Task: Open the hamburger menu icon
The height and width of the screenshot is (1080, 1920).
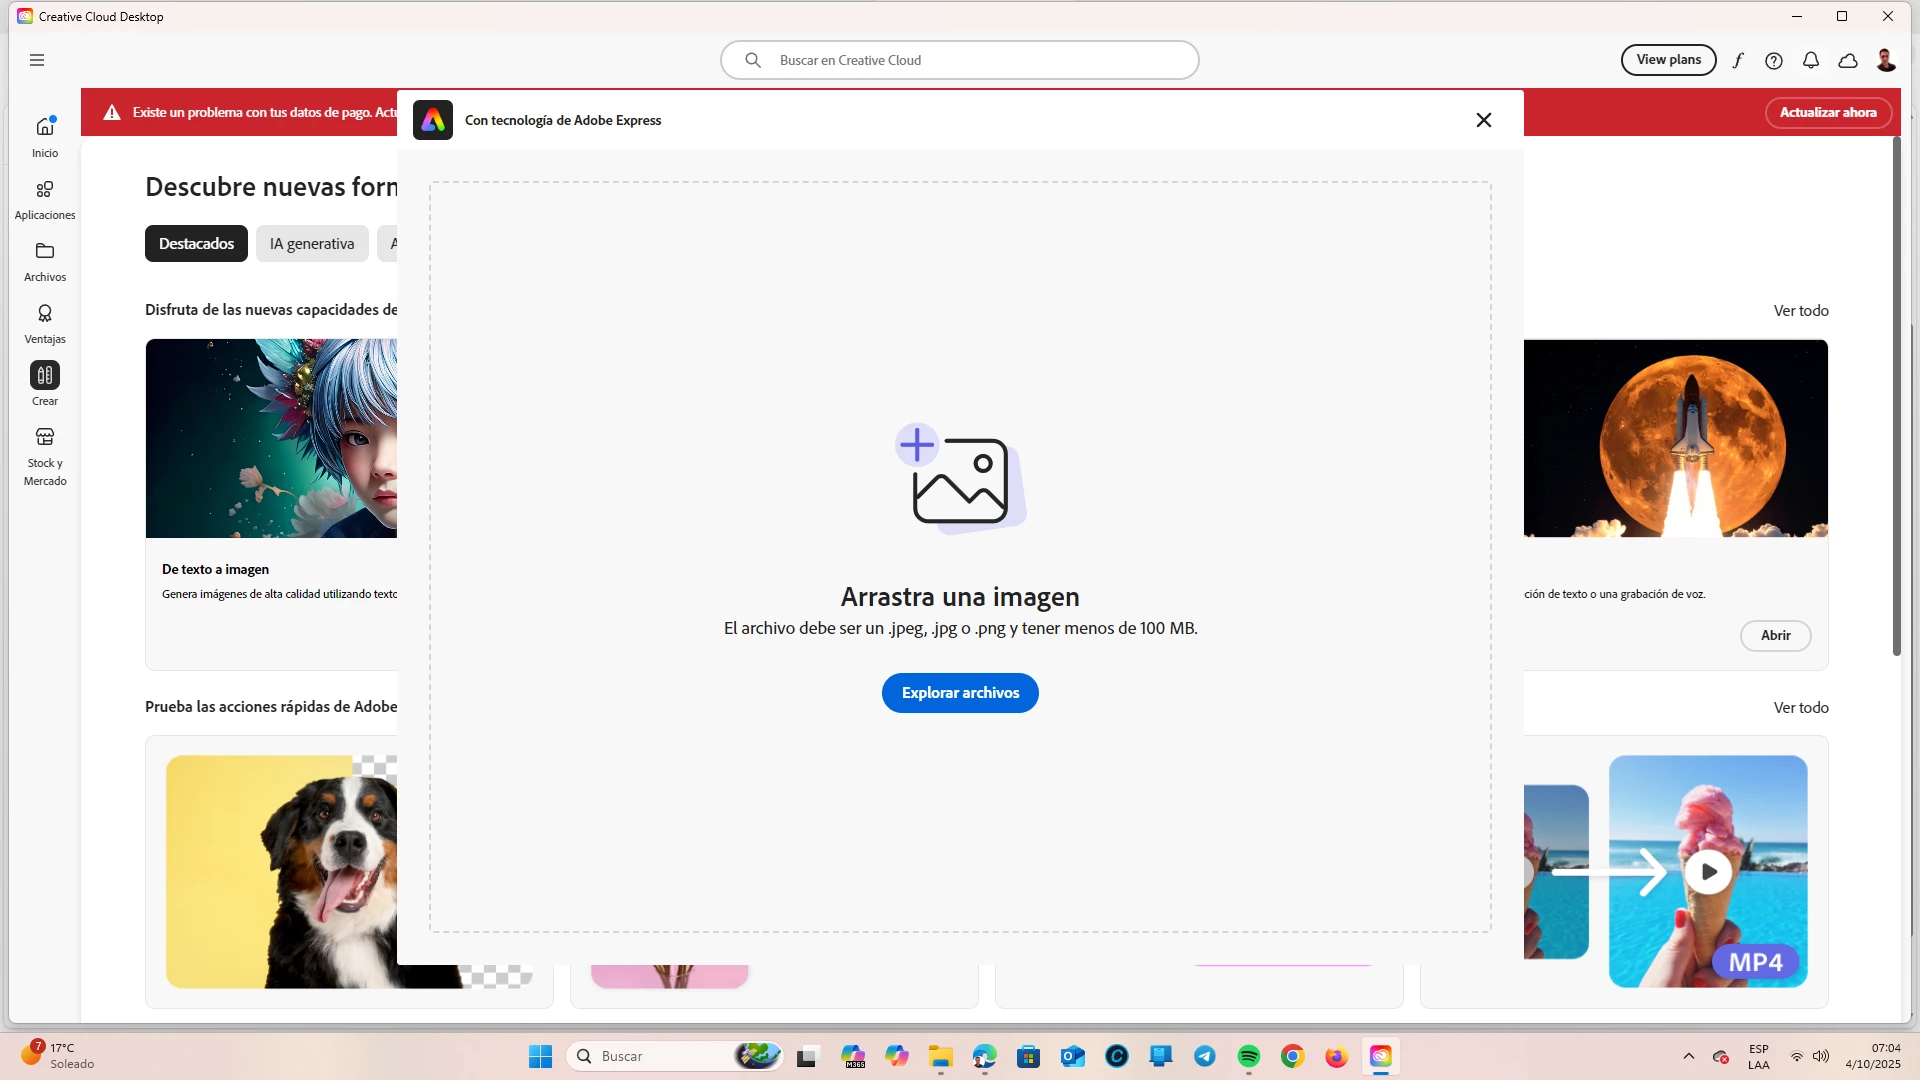Action: [37, 60]
